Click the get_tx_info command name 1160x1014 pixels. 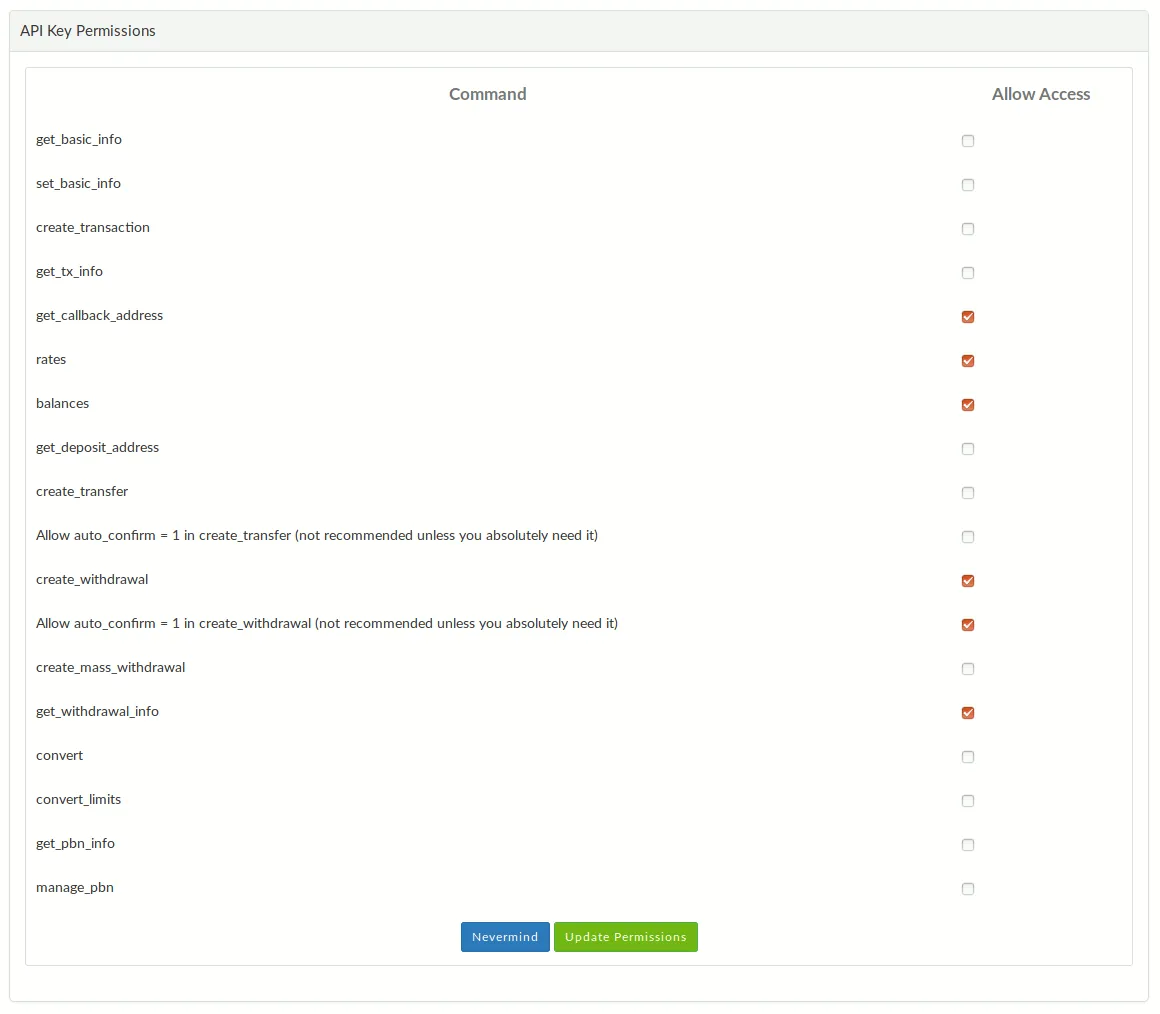click(70, 271)
